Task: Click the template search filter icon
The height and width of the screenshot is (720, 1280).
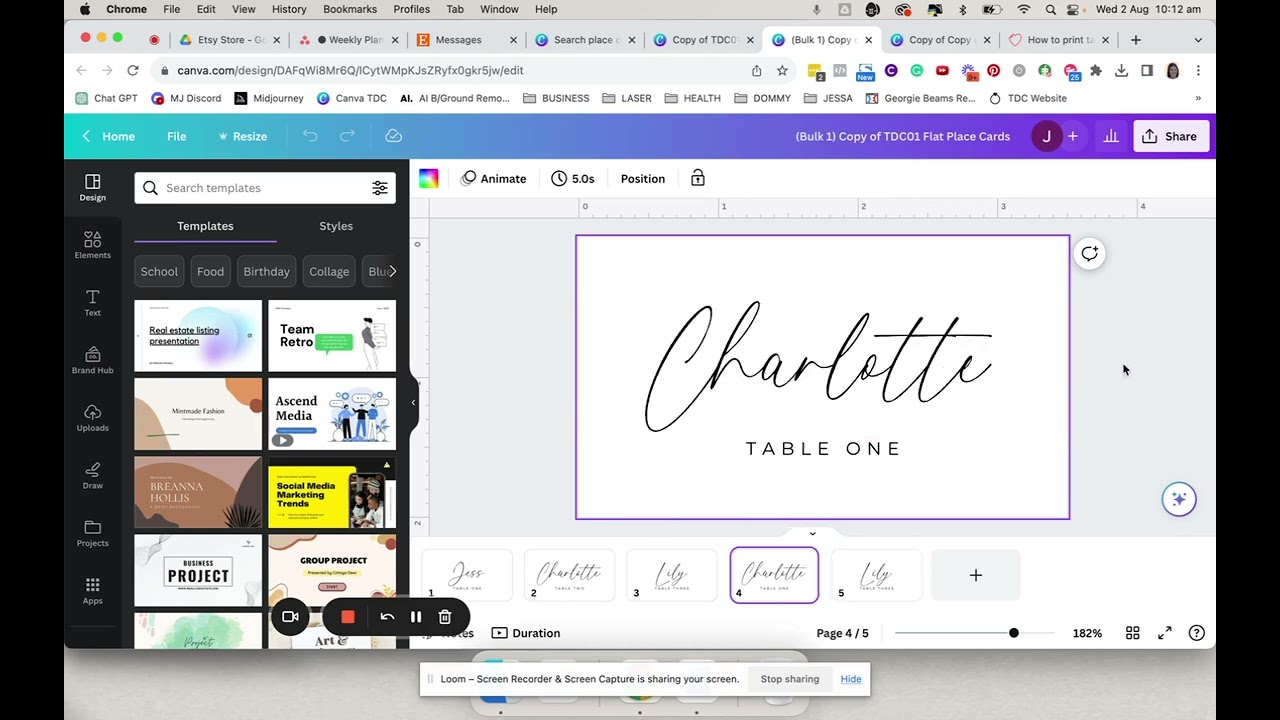Action: coord(380,188)
